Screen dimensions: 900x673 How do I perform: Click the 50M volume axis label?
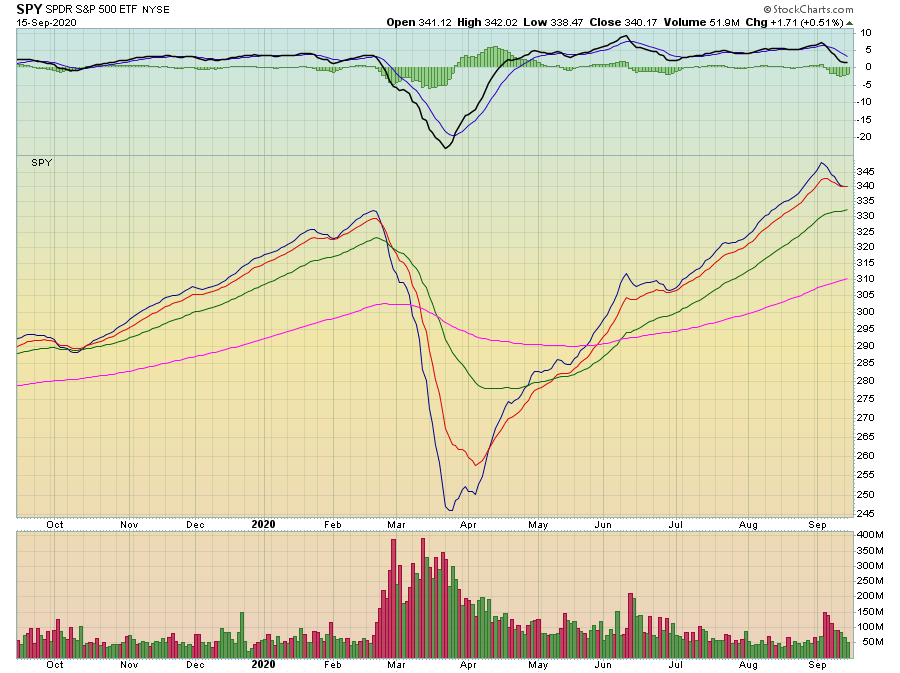(872, 642)
